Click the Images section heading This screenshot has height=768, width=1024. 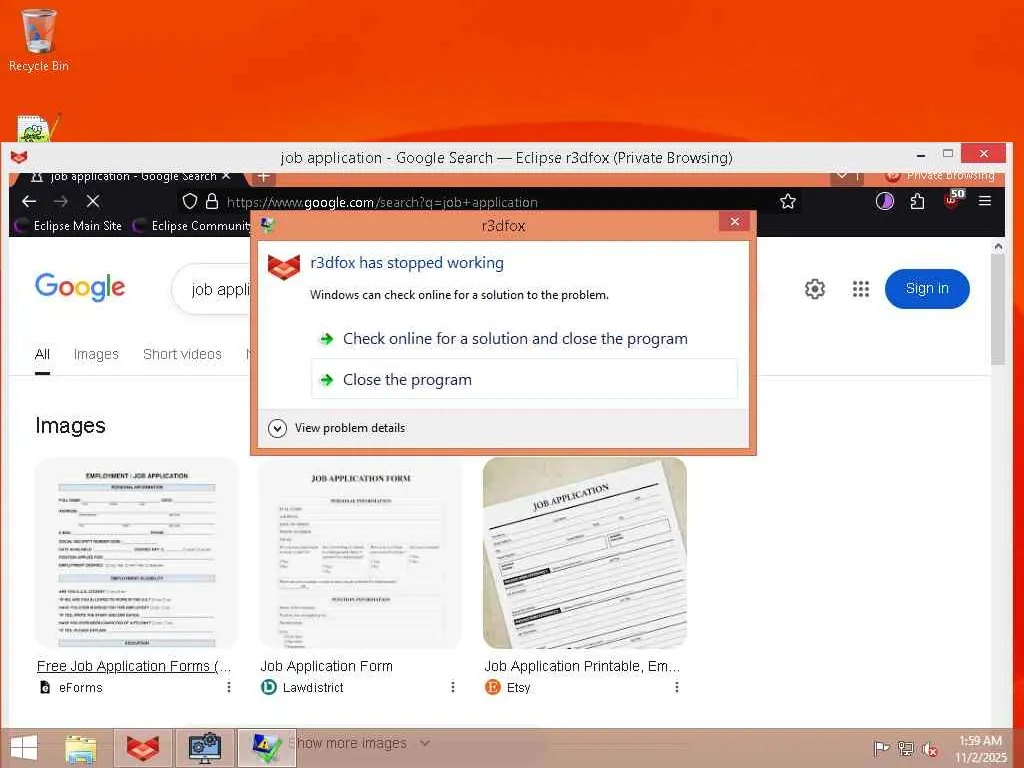(71, 426)
